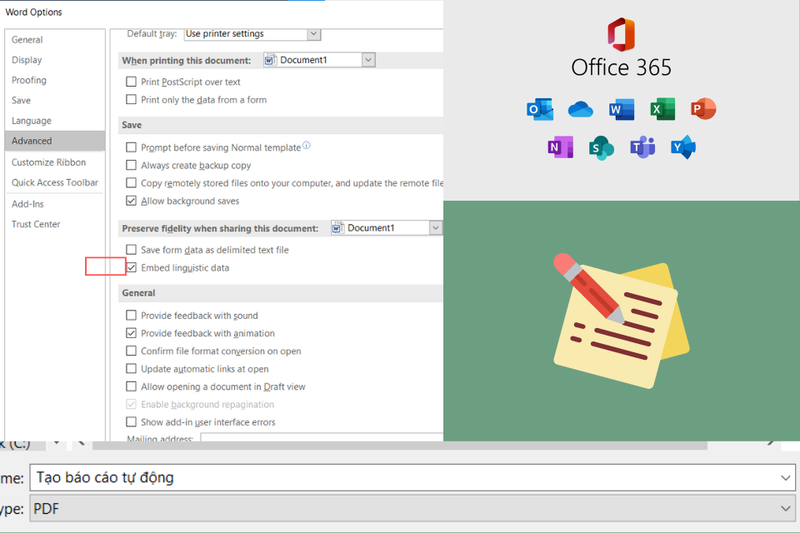Click the file name field

[412, 478]
